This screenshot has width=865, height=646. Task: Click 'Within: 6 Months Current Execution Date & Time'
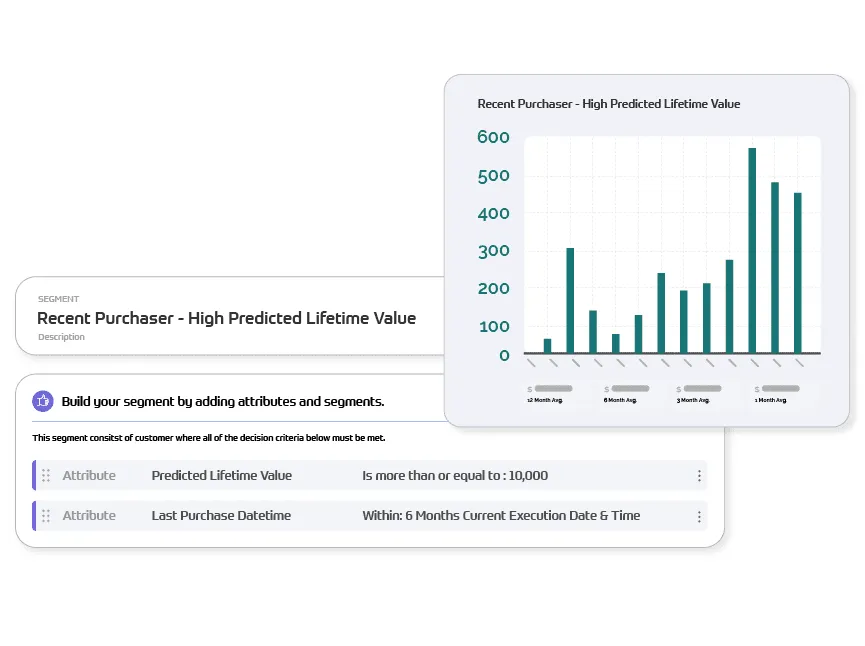[501, 515]
